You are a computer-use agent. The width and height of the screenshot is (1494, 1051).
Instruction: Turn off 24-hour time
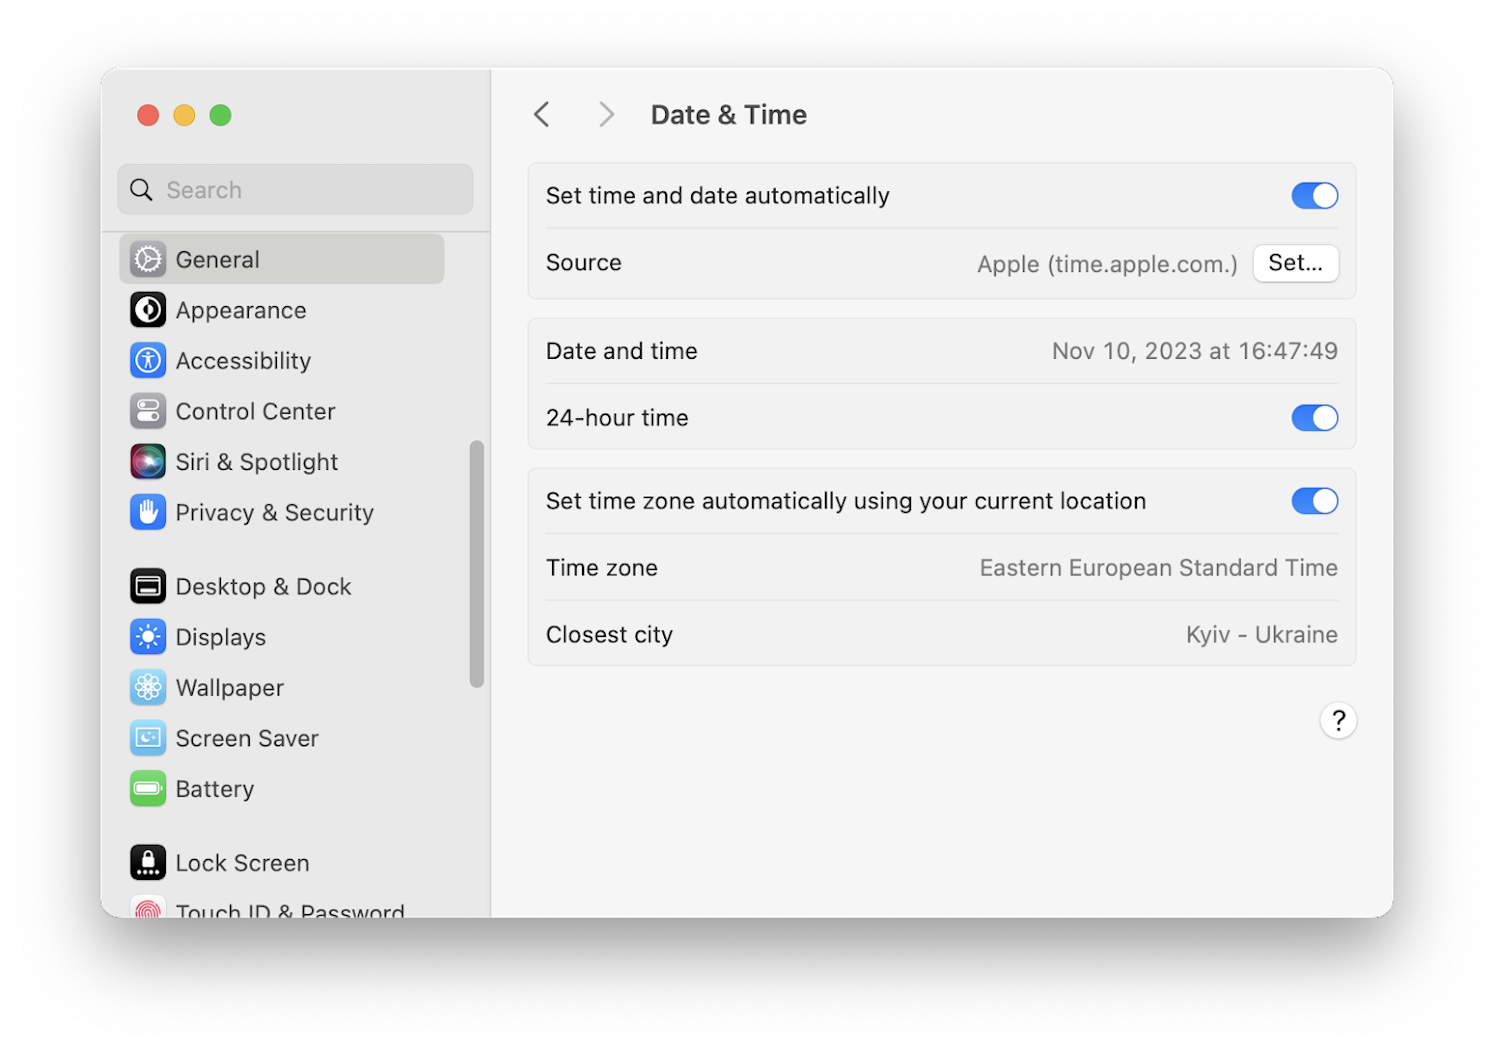(1314, 417)
